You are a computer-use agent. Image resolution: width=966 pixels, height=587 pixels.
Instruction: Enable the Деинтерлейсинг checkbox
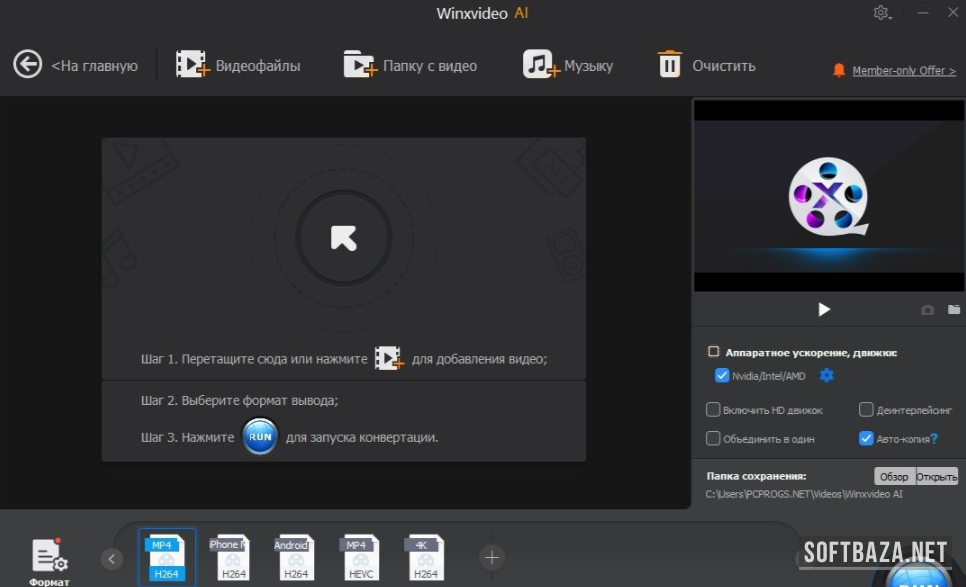click(866, 410)
